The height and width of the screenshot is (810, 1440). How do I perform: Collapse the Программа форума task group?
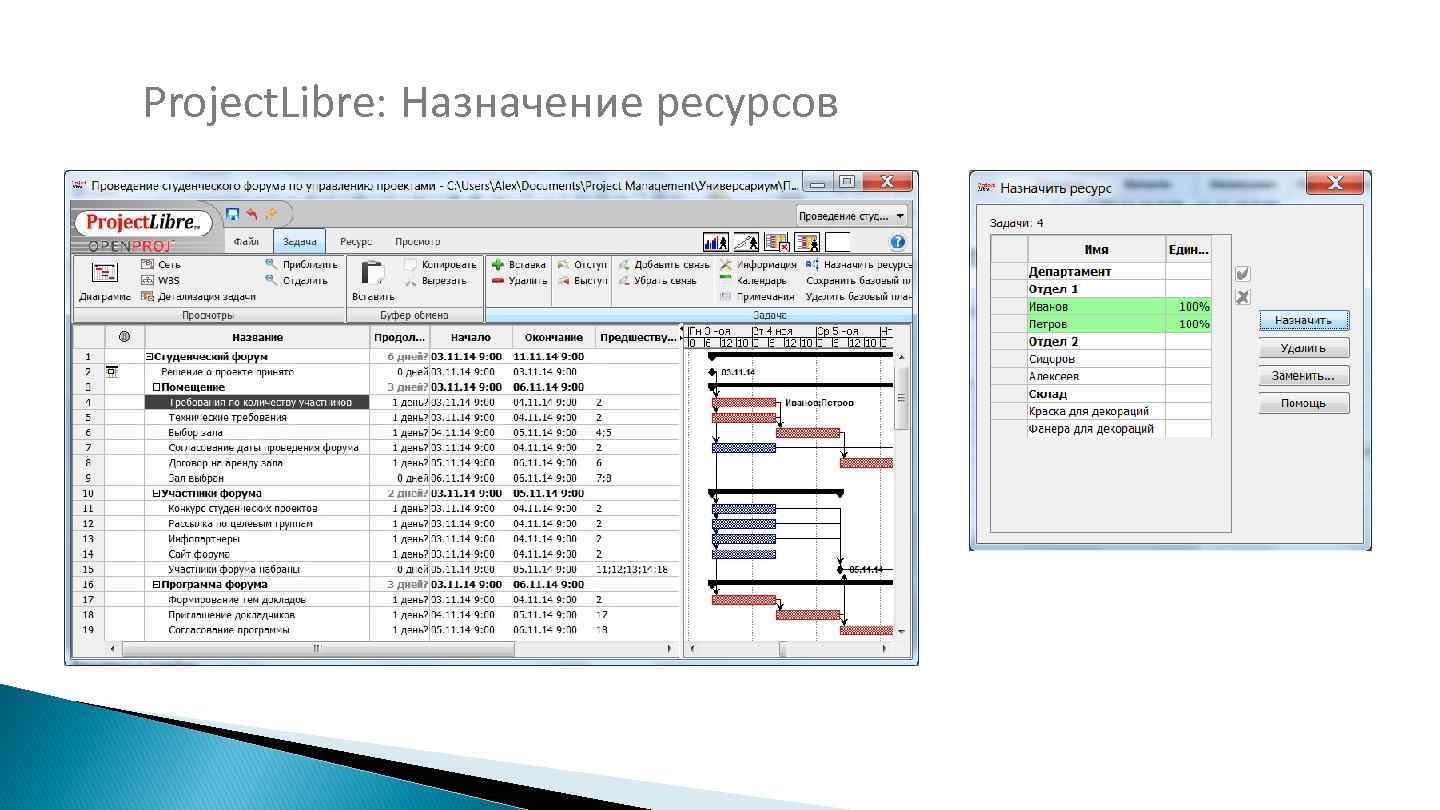[156, 584]
